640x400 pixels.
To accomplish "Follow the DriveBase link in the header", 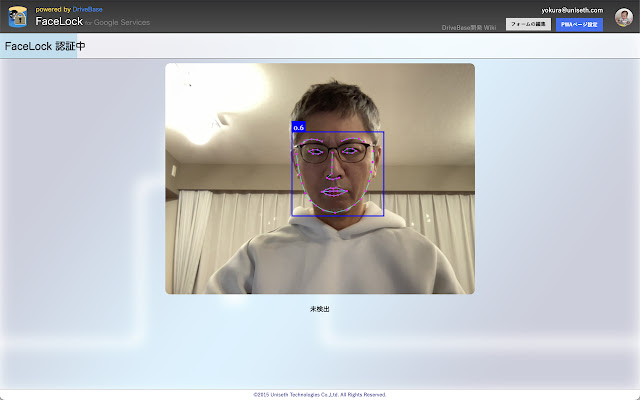I will point(87,9).
